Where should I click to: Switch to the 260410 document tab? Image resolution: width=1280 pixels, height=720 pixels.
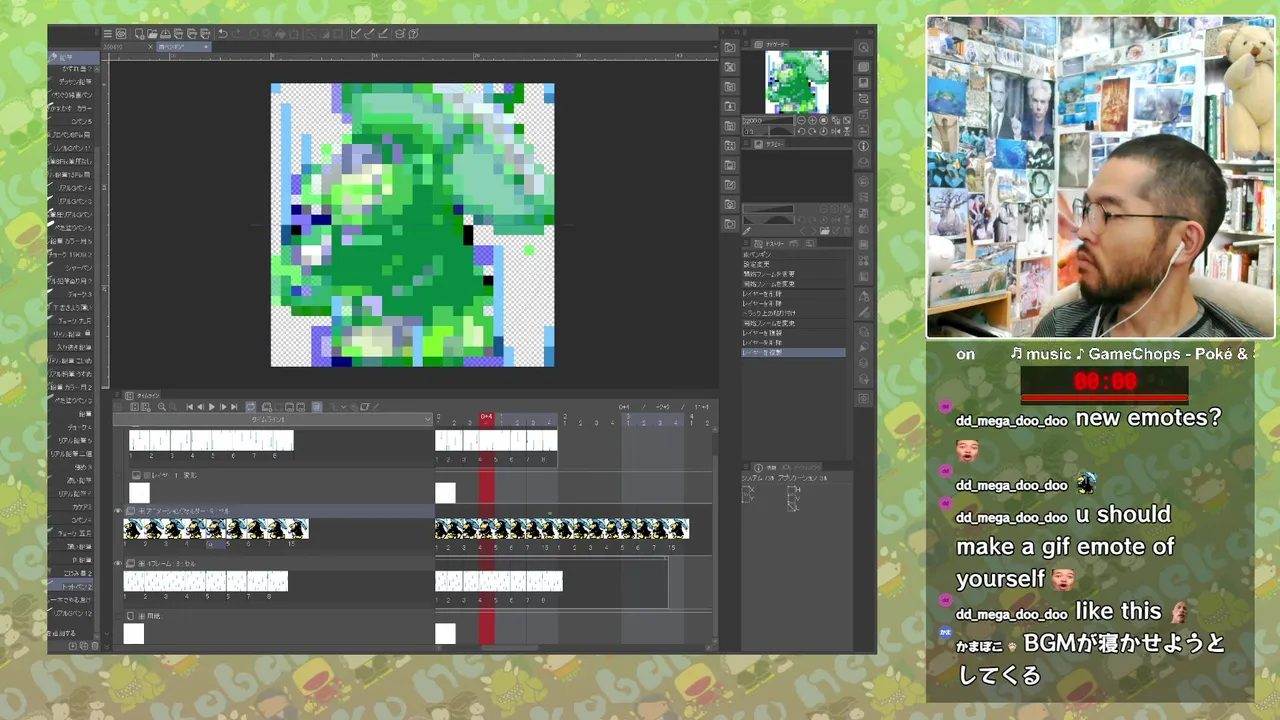(x=113, y=47)
